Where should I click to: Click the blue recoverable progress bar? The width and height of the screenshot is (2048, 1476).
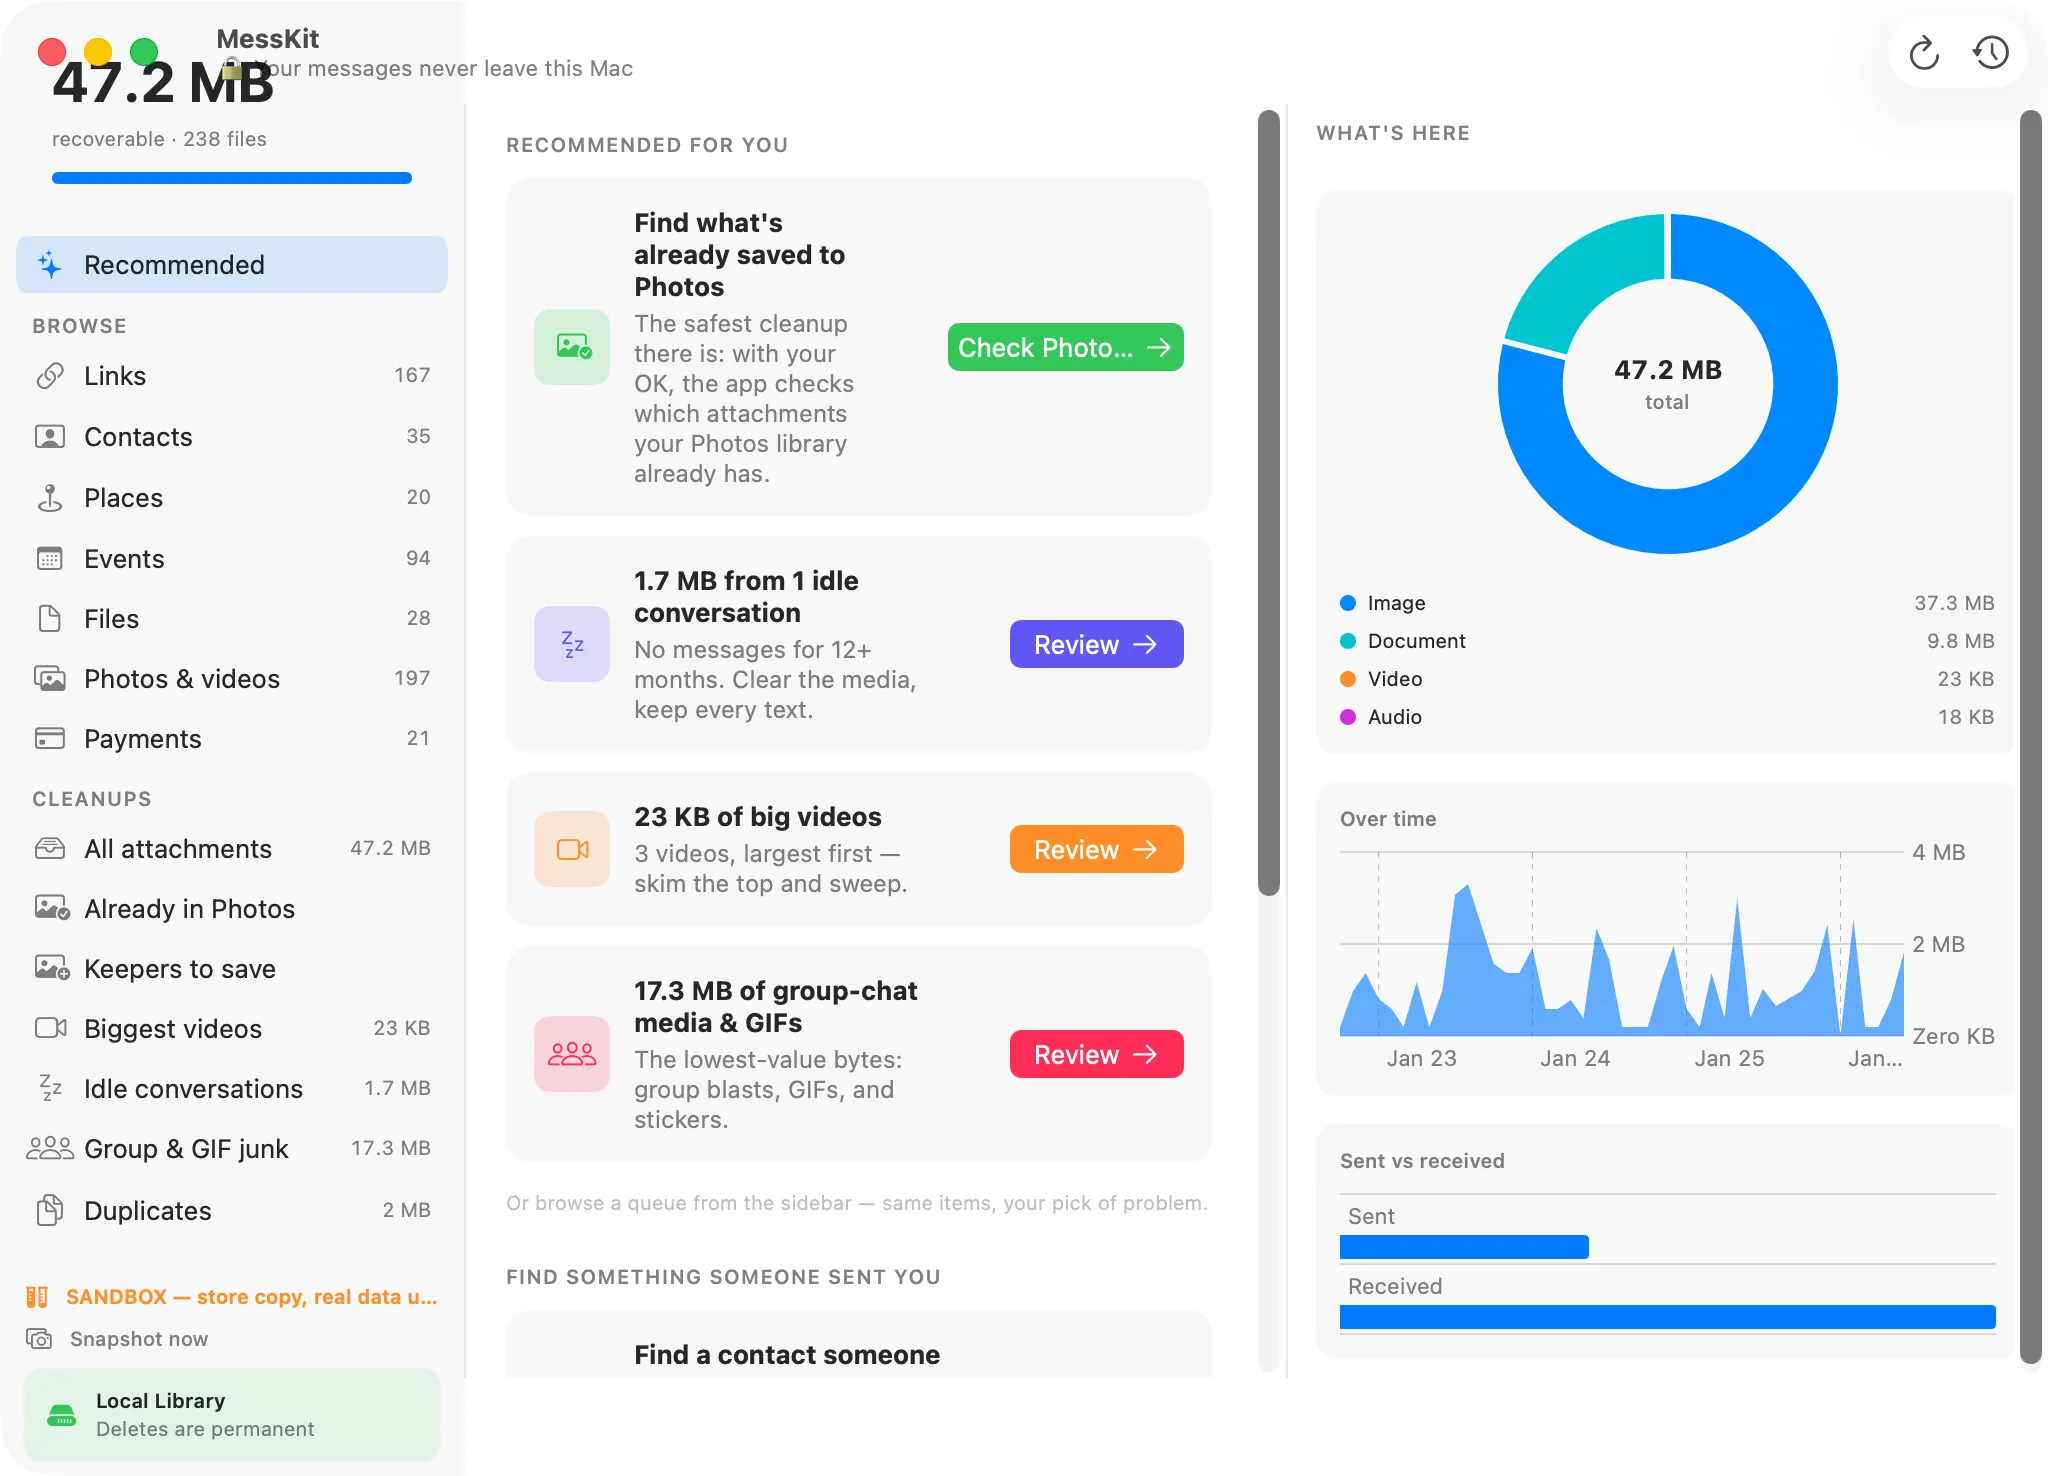(x=232, y=178)
